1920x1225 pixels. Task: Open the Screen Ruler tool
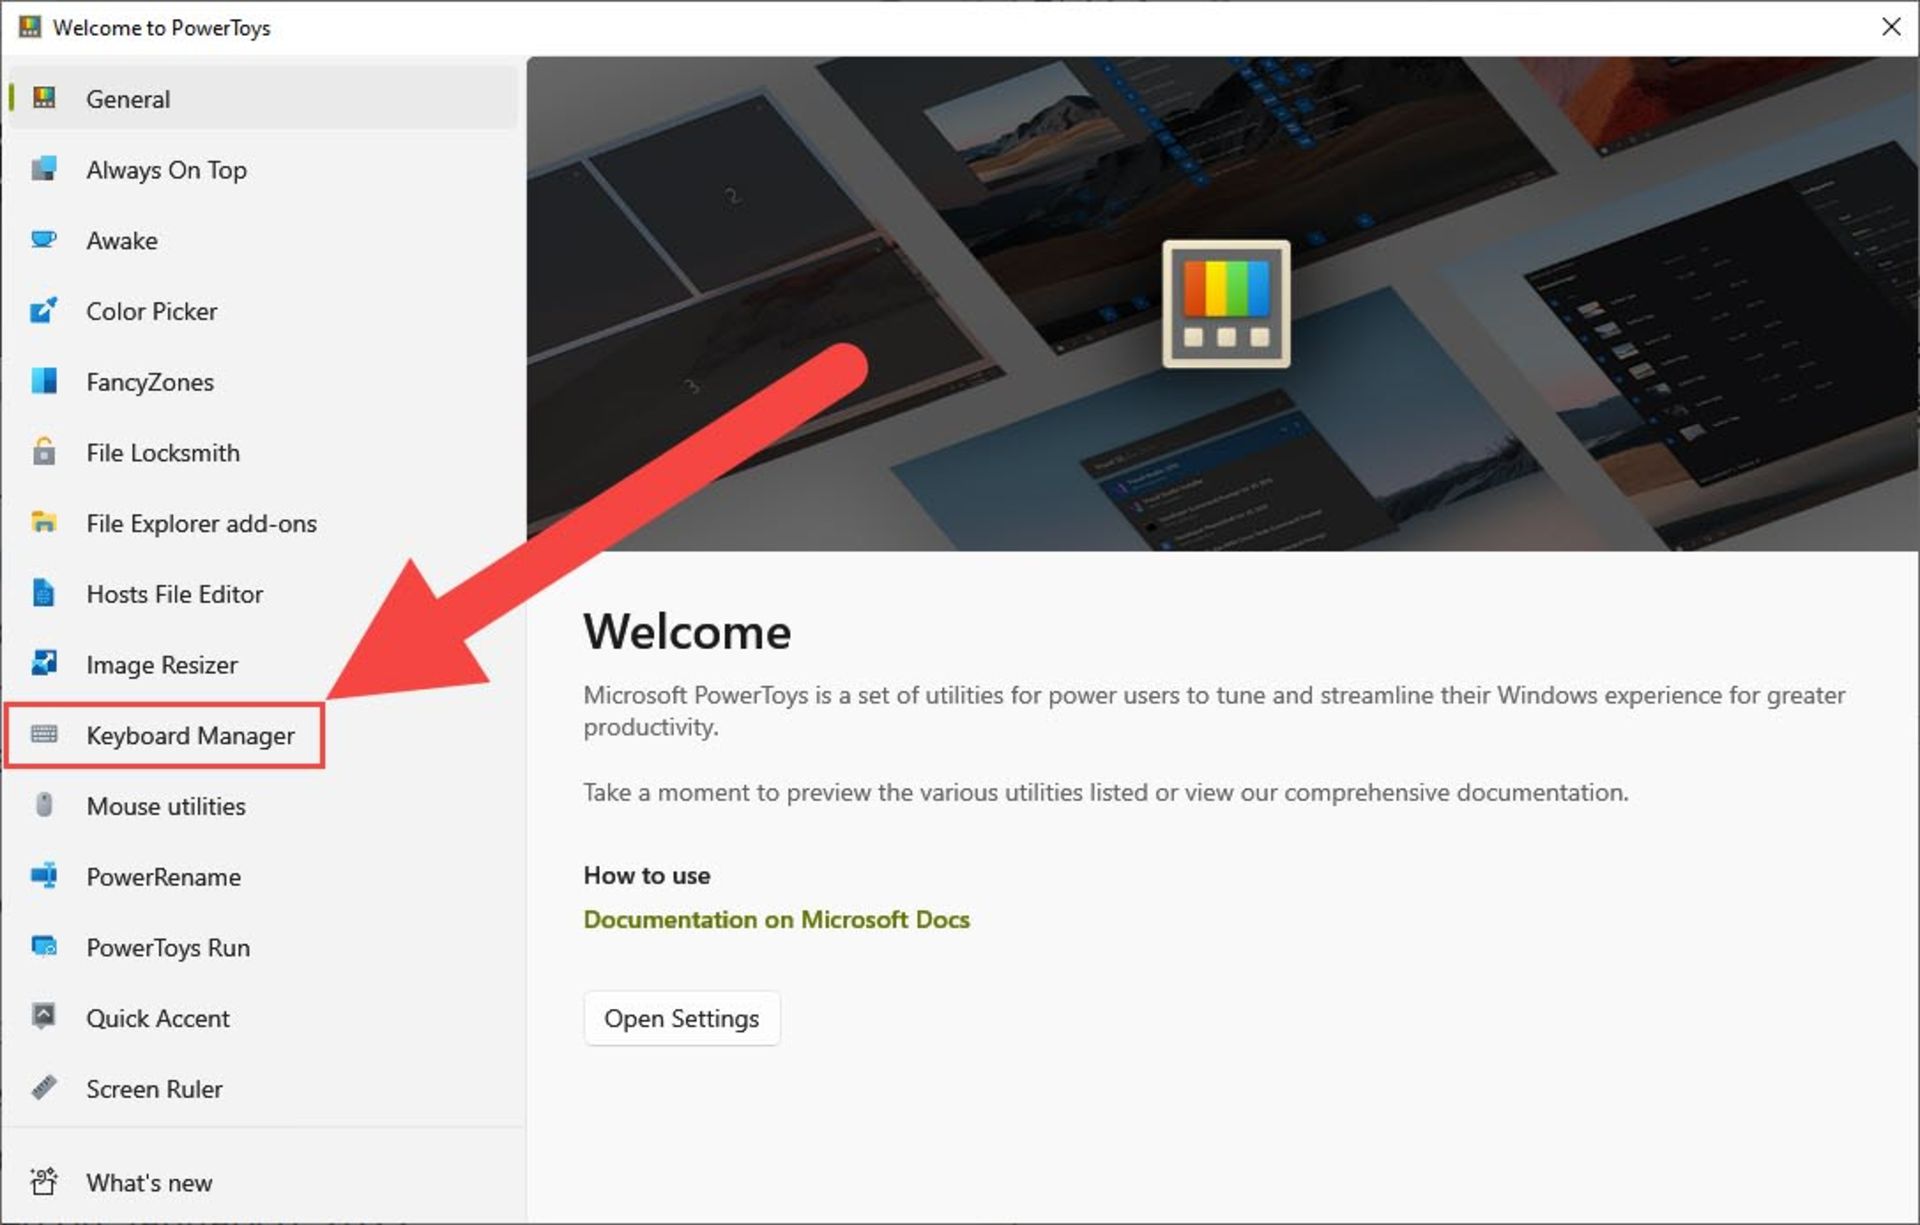pyautogui.click(x=154, y=1089)
